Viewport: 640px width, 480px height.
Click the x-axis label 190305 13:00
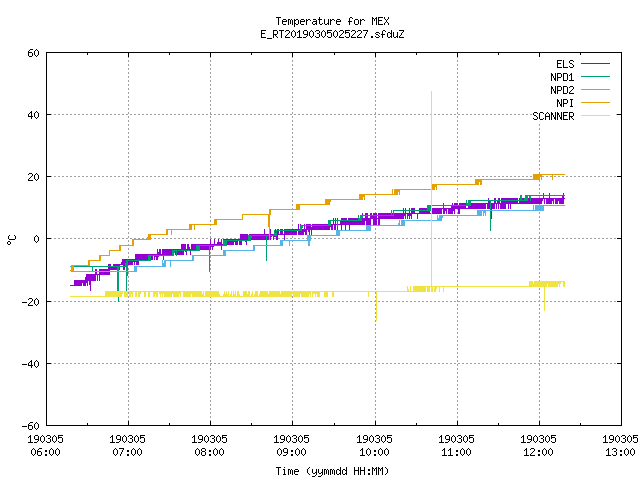coord(620,446)
